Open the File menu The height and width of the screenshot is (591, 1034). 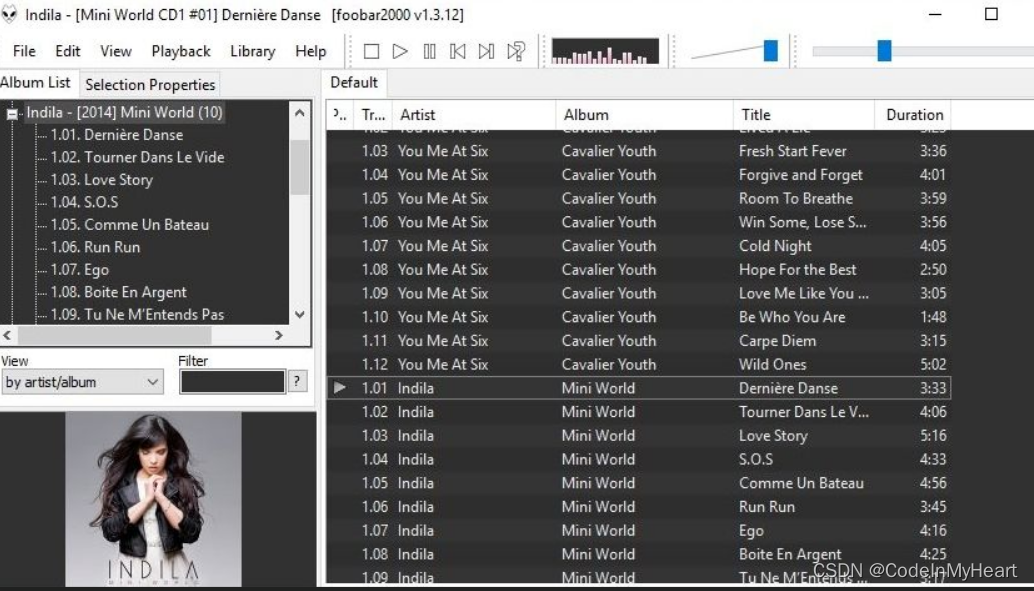tap(24, 51)
